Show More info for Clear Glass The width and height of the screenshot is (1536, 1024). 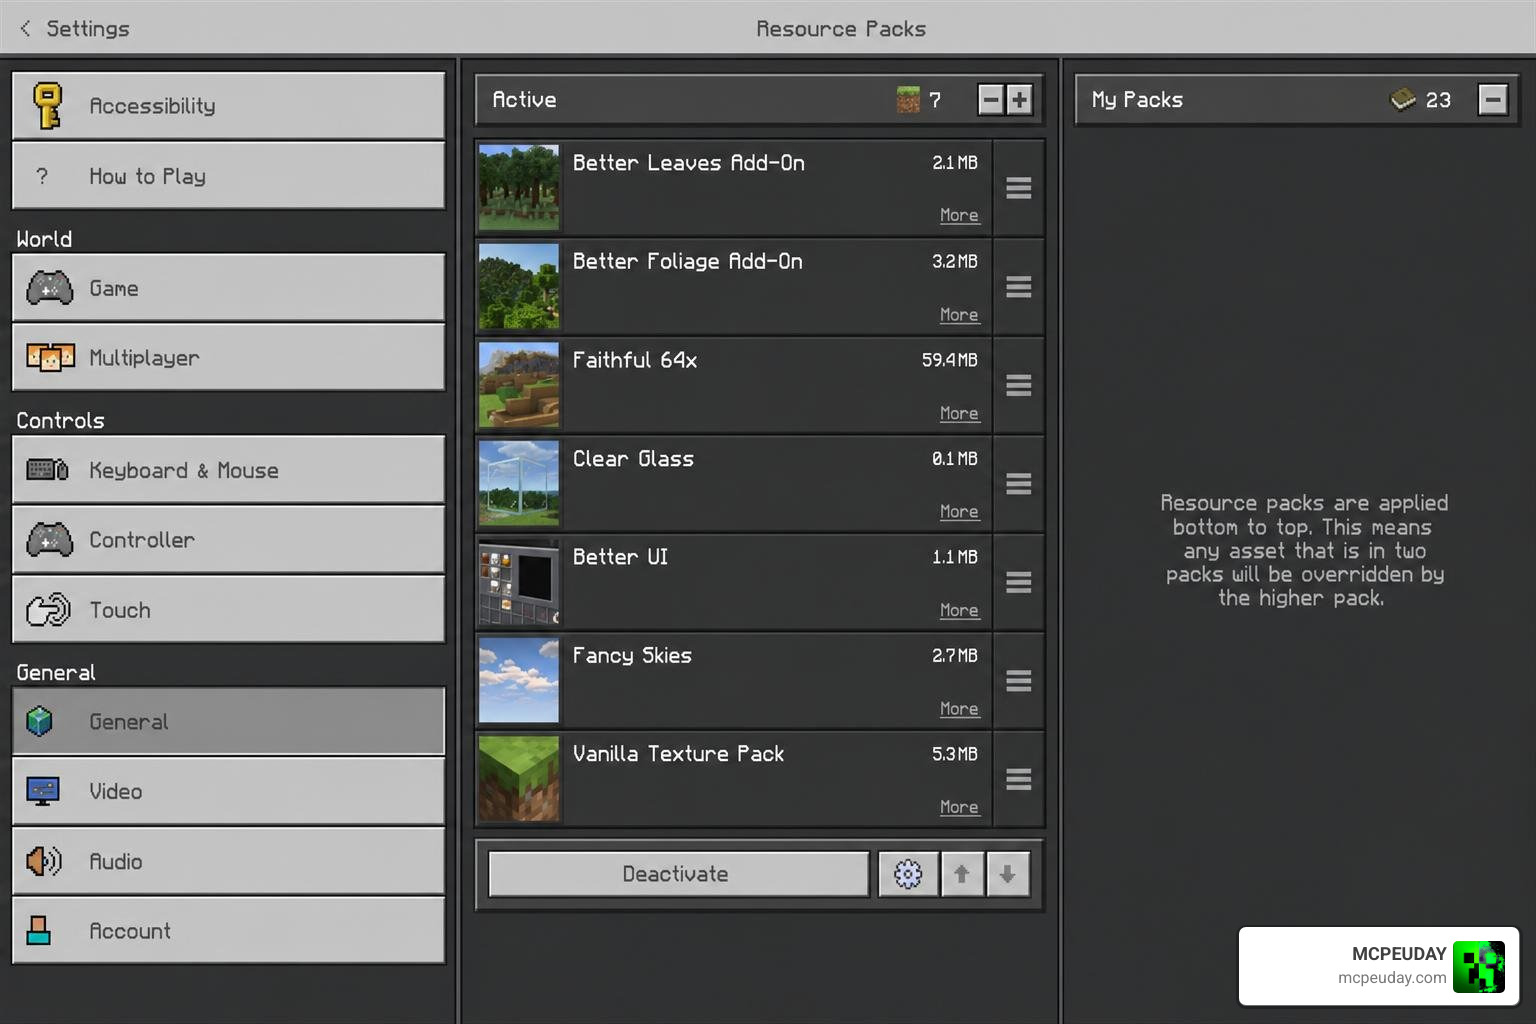959,511
